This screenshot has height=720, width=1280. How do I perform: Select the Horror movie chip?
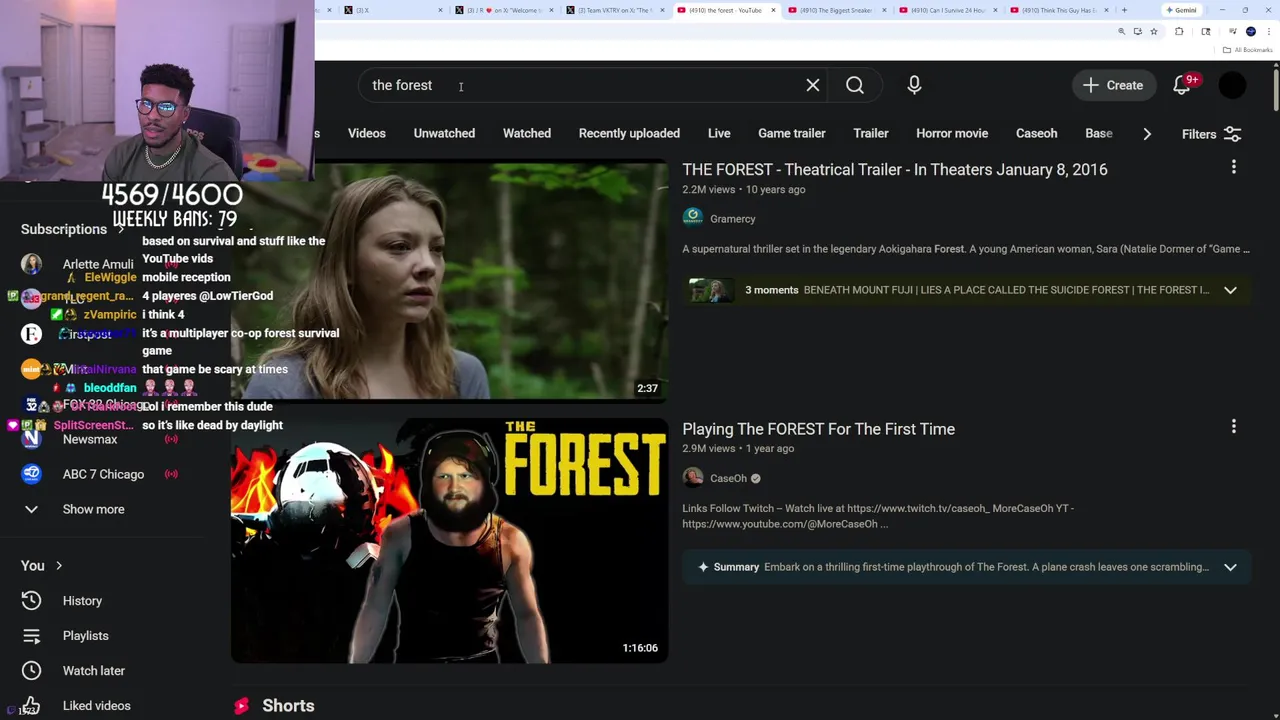tap(952, 133)
